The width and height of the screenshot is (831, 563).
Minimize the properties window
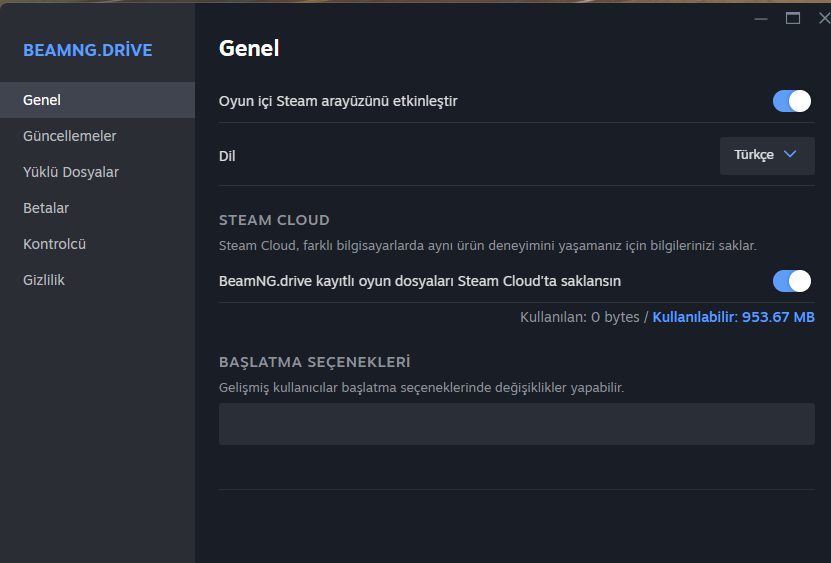coord(762,18)
